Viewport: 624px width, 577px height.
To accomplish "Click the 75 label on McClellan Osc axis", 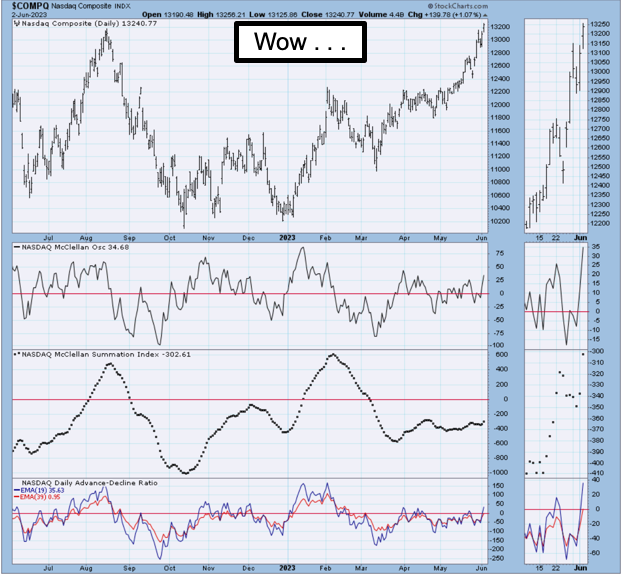I will (x=500, y=253).
